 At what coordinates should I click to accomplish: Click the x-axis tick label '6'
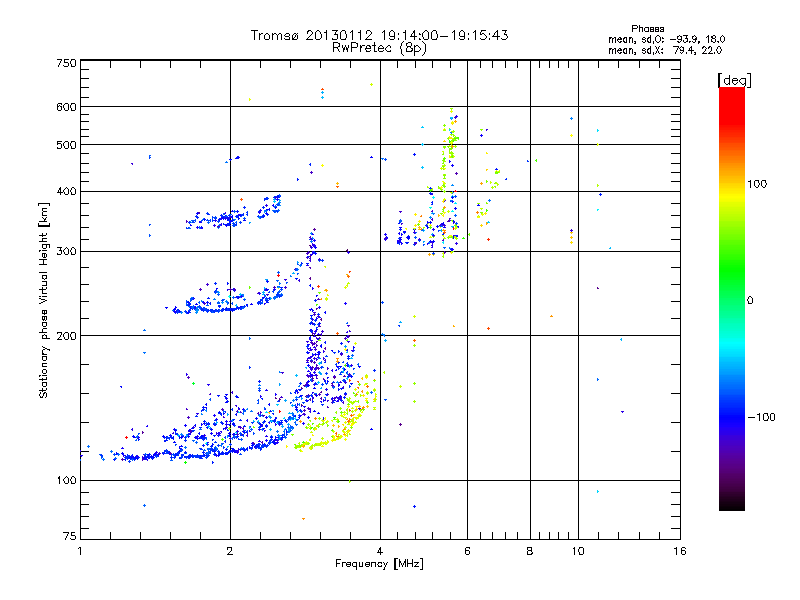[x=467, y=551]
